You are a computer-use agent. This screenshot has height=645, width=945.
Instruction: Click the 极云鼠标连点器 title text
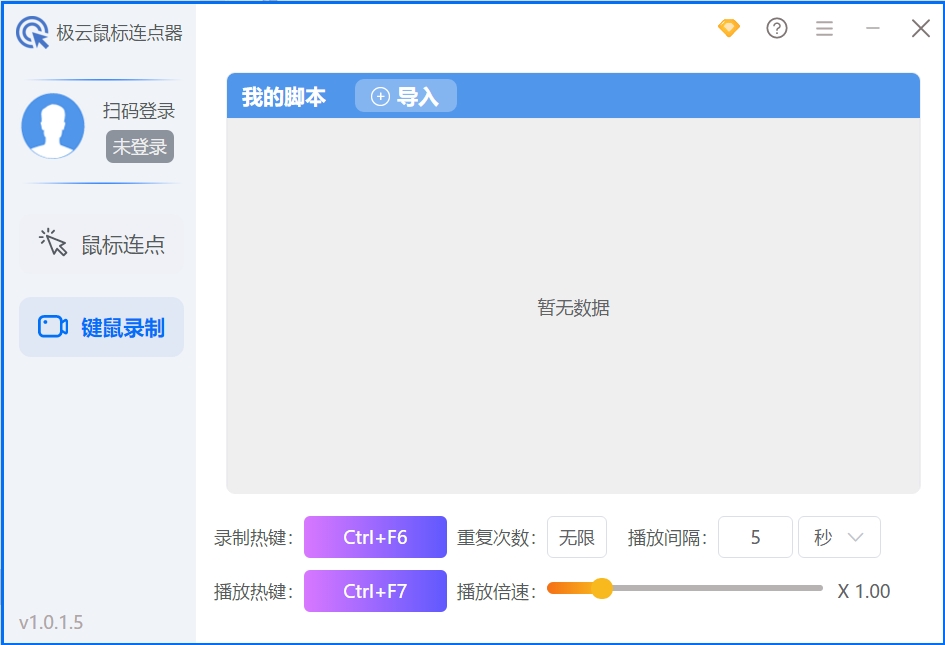119,33
